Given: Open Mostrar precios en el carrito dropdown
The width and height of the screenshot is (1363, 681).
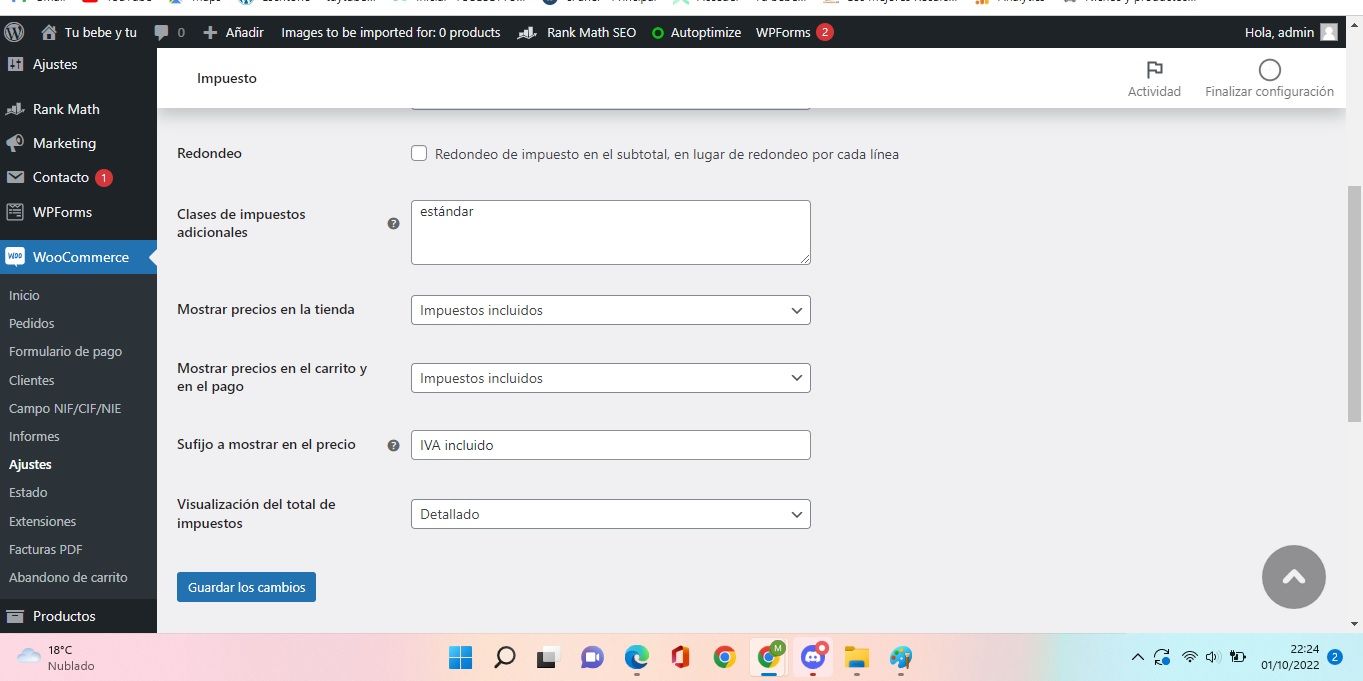Looking at the screenshot, I should pos(610,378).
